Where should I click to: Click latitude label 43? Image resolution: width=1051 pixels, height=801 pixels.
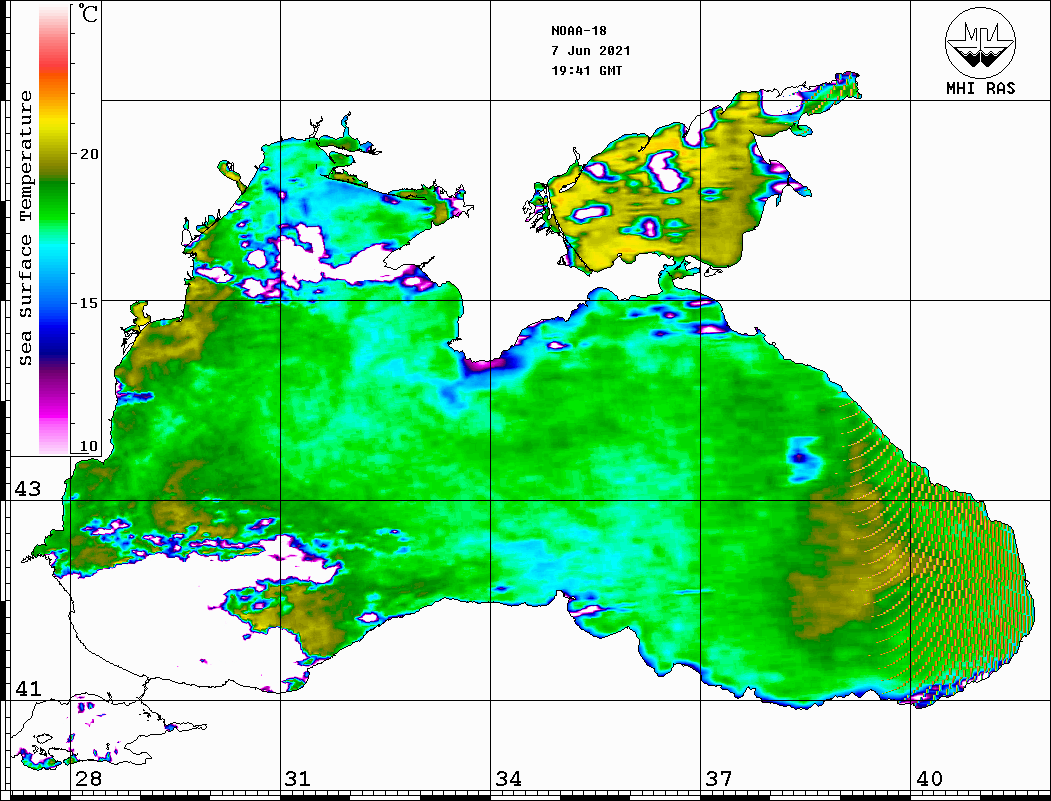pyautogui.click(x=27, y=489)
